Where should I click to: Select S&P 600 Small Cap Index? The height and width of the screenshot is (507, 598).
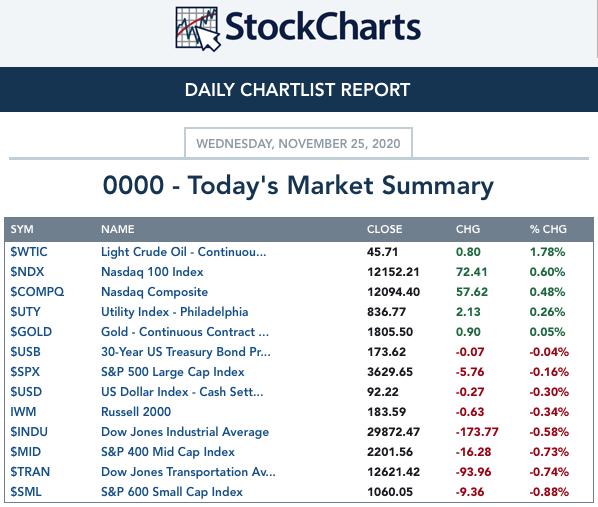tap(172, 492)
